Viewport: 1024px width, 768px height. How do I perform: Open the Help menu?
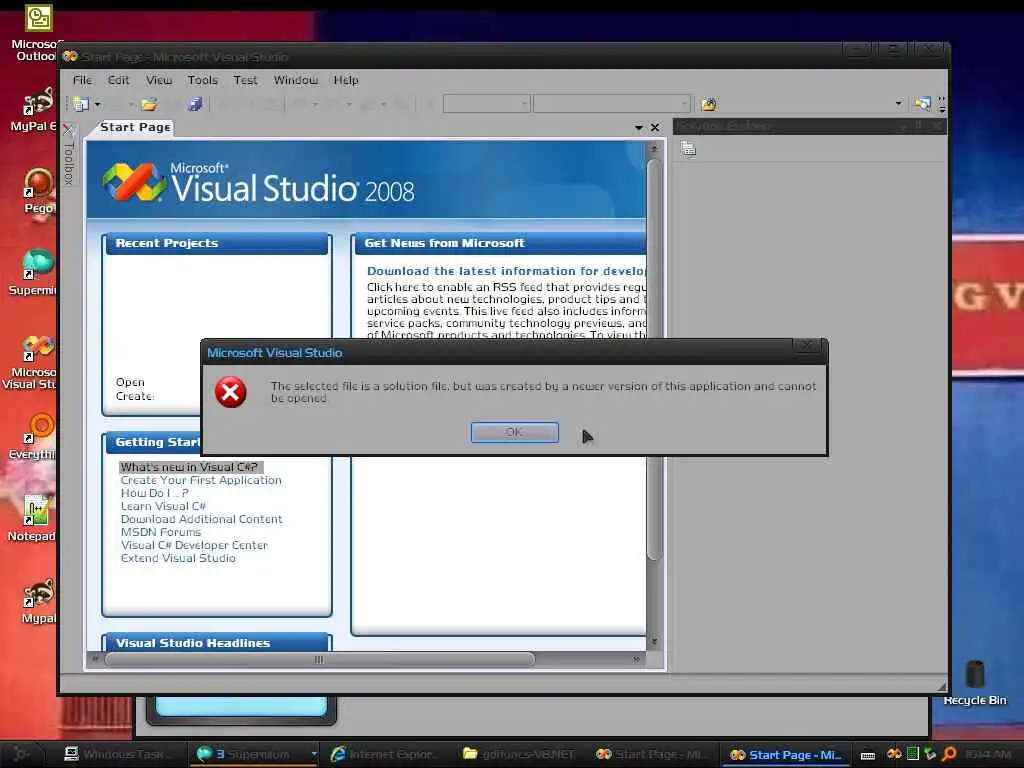(x=346, y=80)
